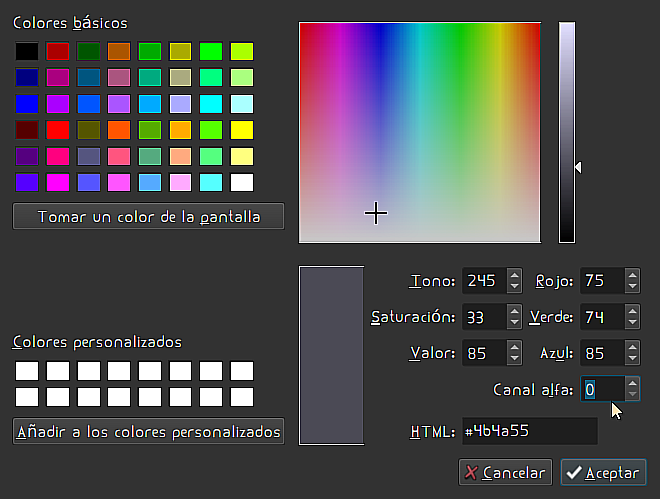Select the first custom color slot
The height and width of the screenshot is (499, 660).
[x=27, y=371]
